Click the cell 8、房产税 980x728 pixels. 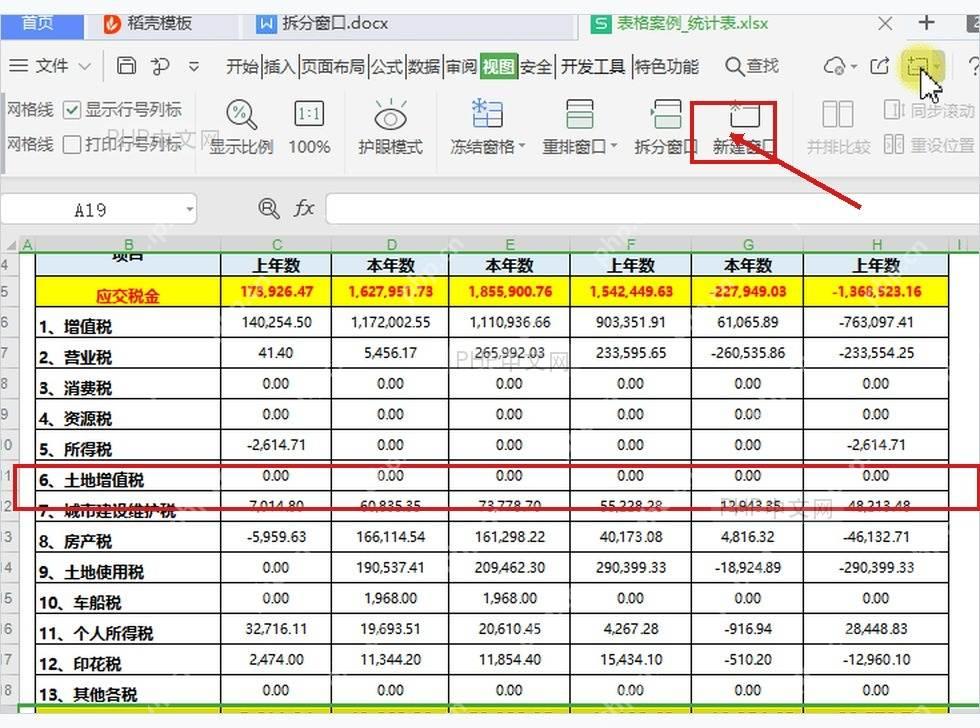pos(128,537)
